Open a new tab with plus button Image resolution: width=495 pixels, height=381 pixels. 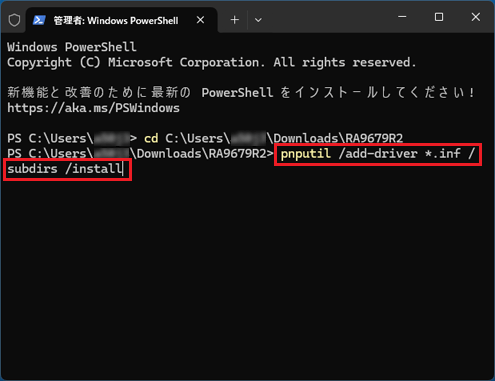(235, 20)
